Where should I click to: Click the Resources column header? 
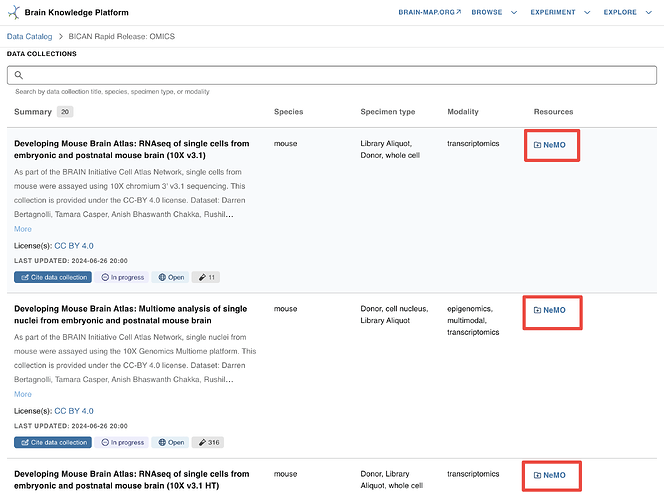[553, 112]
